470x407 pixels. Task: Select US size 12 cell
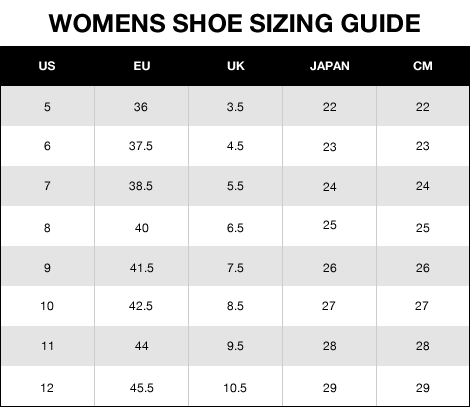click(47, 388)
